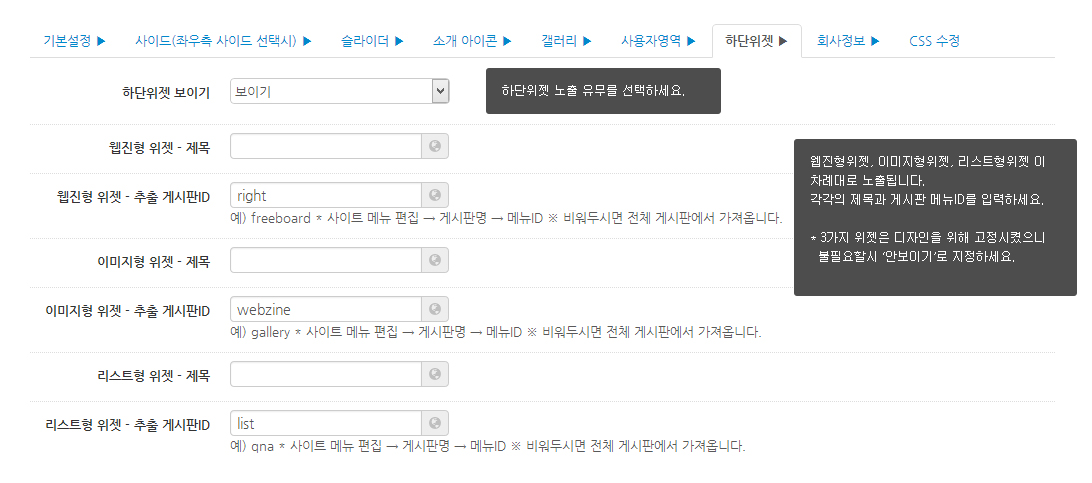The height and width of the screenshot is (483, 1092).
Task: Click globe icon beside 'list' board ID field
Action: (435, 423)
